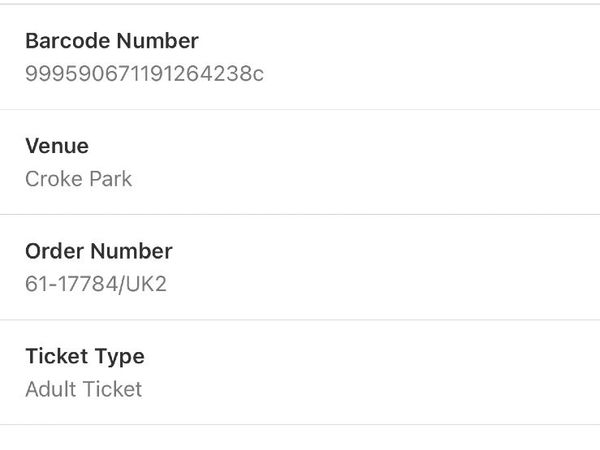Click the divider line below Adult Ticket
The height and width of the screenshot is (450, 600).
pos(300,425)
